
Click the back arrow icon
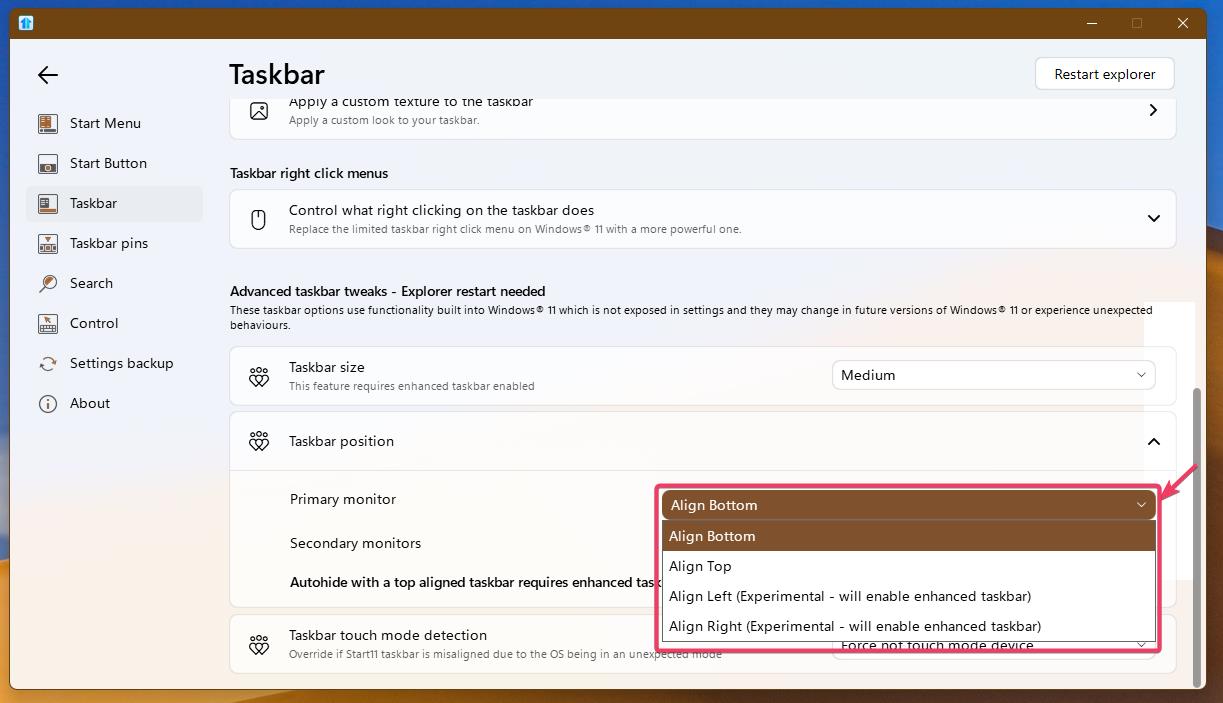(x=47, y=75)
